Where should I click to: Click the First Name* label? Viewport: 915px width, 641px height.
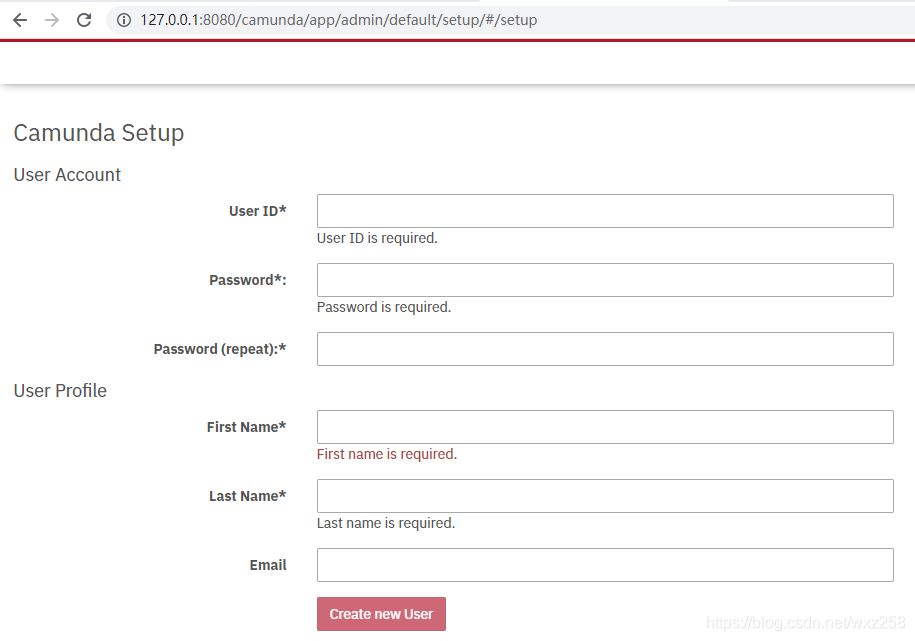point(246,427)
